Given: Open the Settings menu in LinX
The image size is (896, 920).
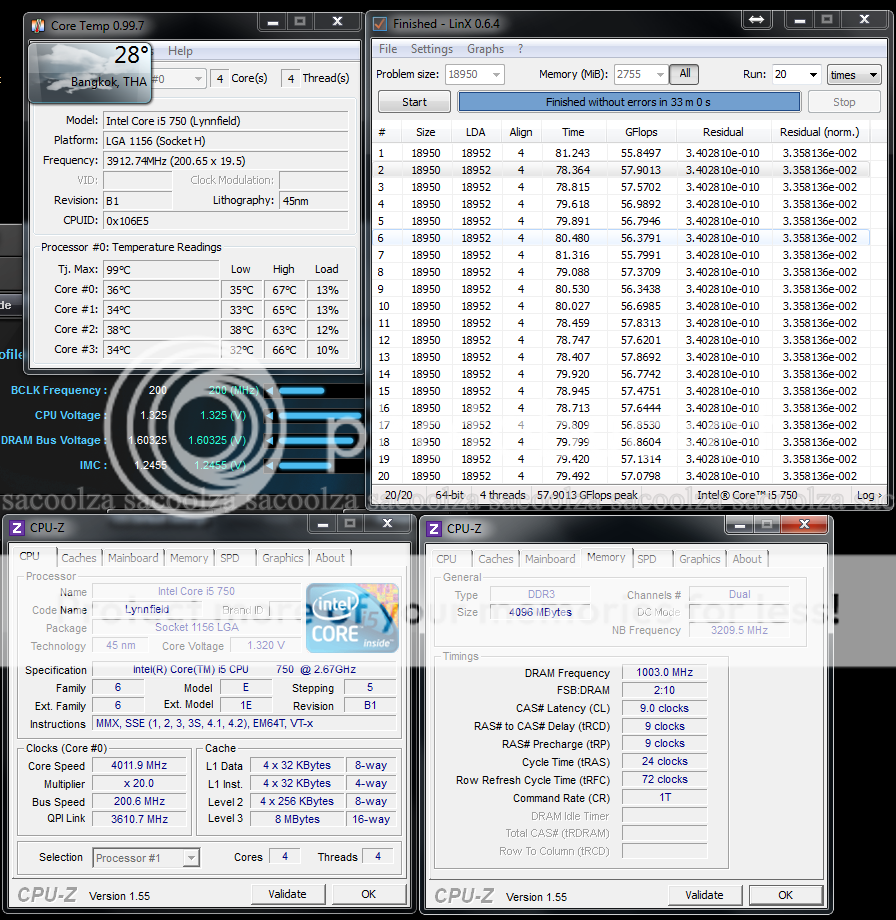Looking at the screenshot, I should click(431, 49).
